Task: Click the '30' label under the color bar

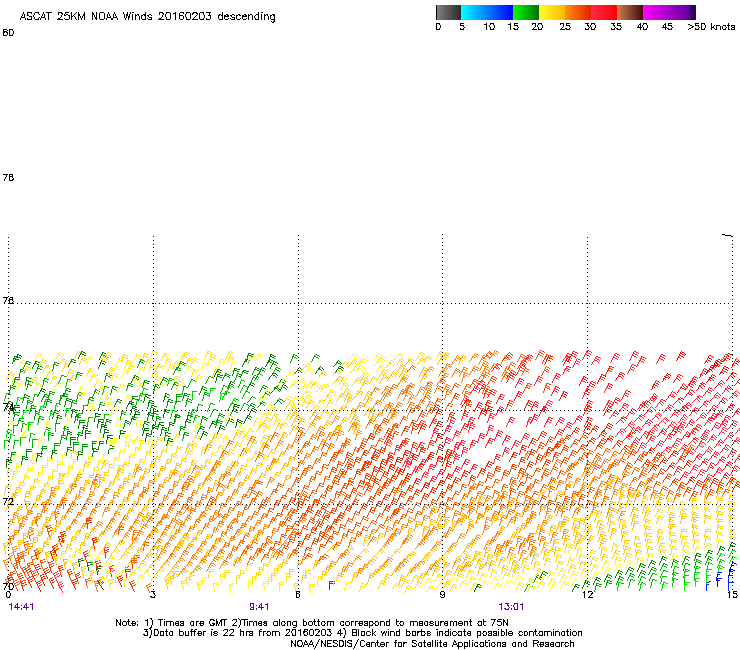Action: 590,27
